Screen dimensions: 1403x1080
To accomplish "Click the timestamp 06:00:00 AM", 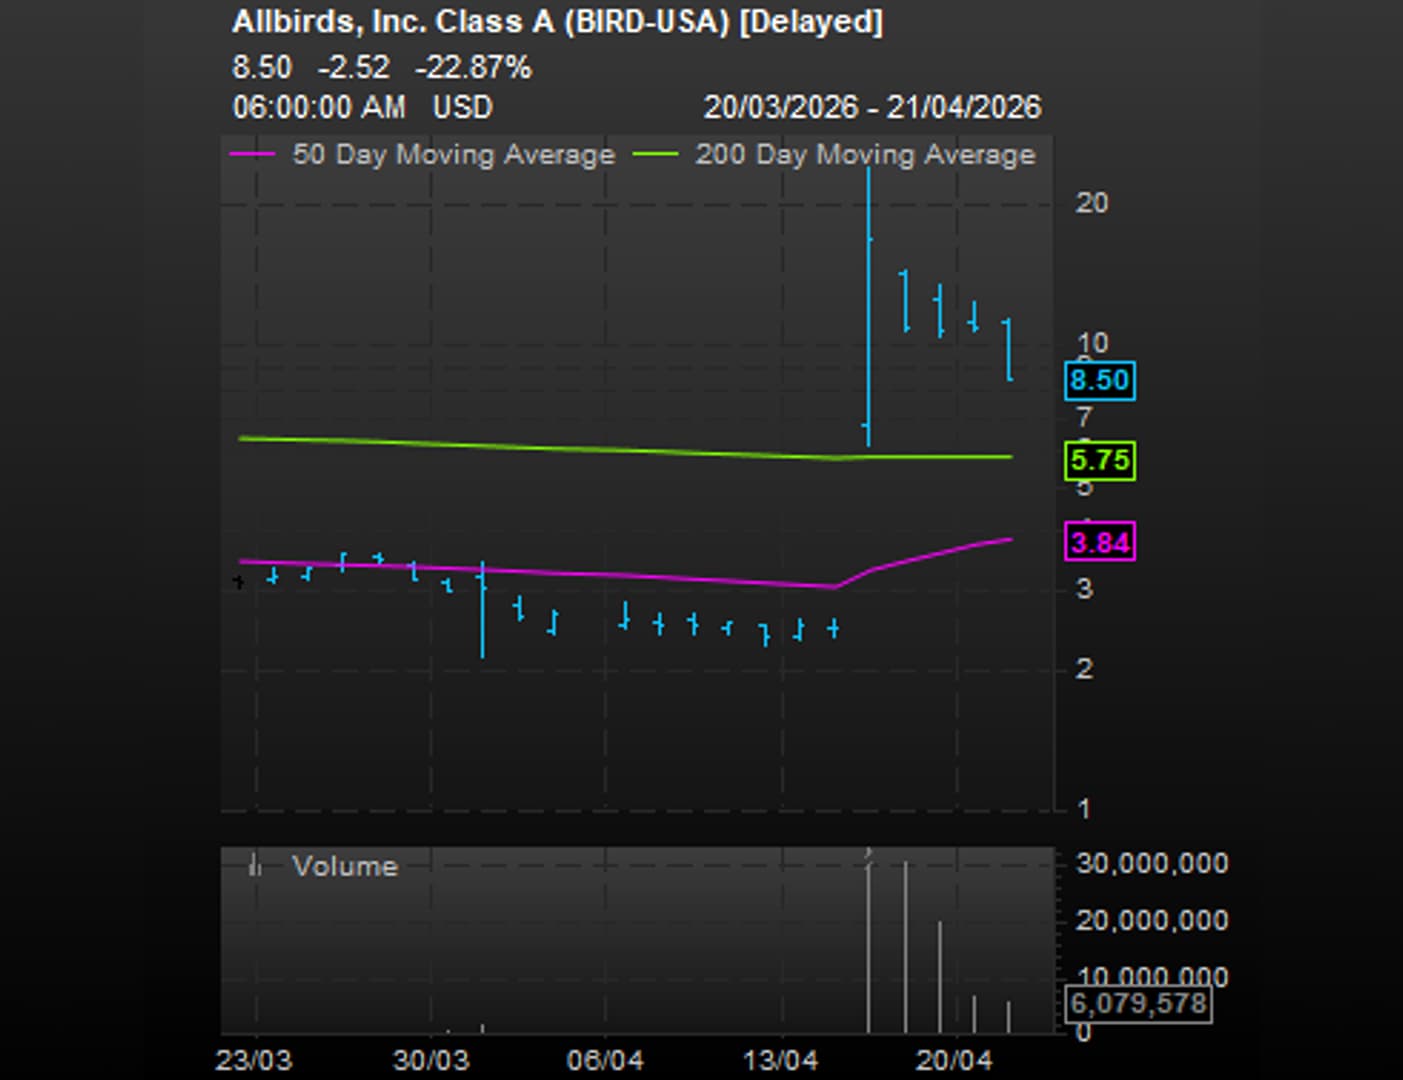I will (x=319, y=107).
